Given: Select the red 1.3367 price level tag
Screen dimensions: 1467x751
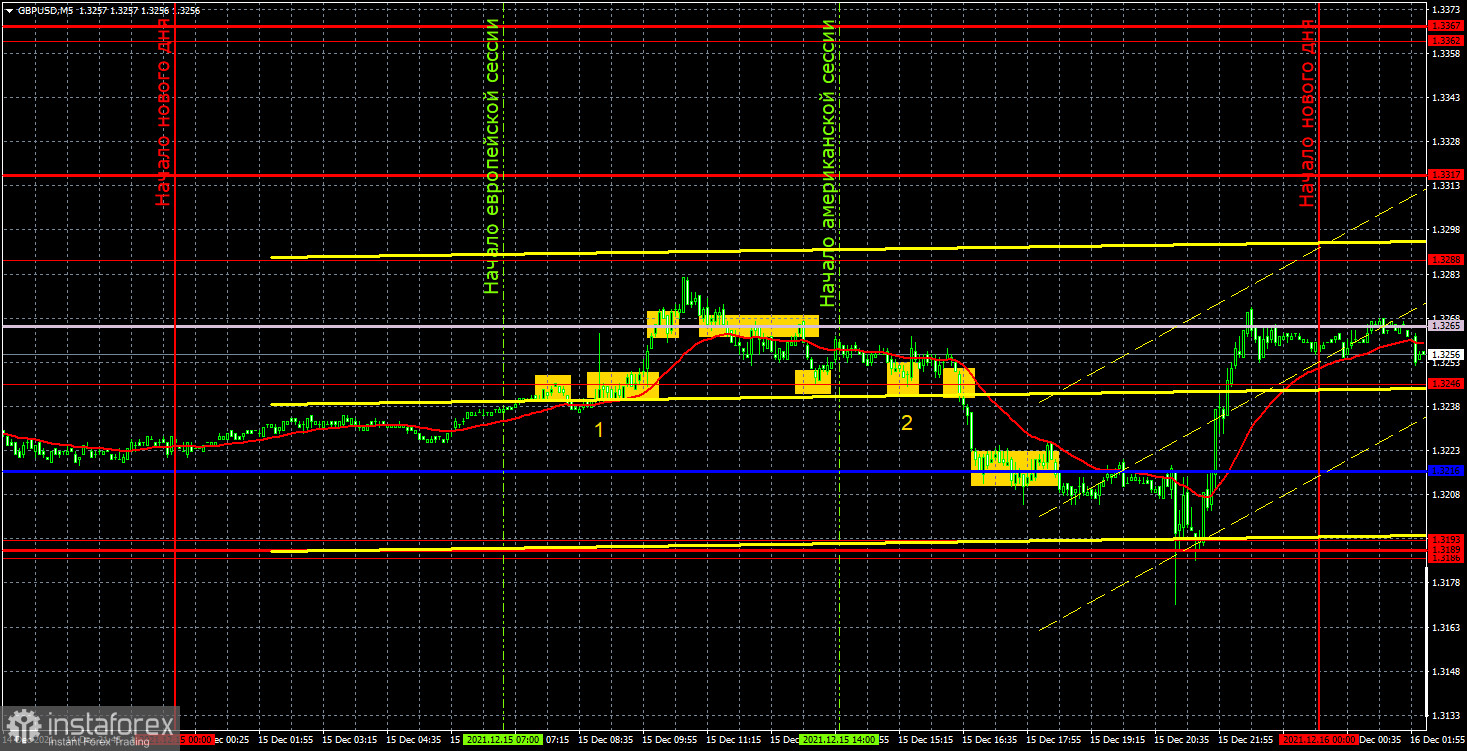Looking at the screenshot, I should (1446, 25).
